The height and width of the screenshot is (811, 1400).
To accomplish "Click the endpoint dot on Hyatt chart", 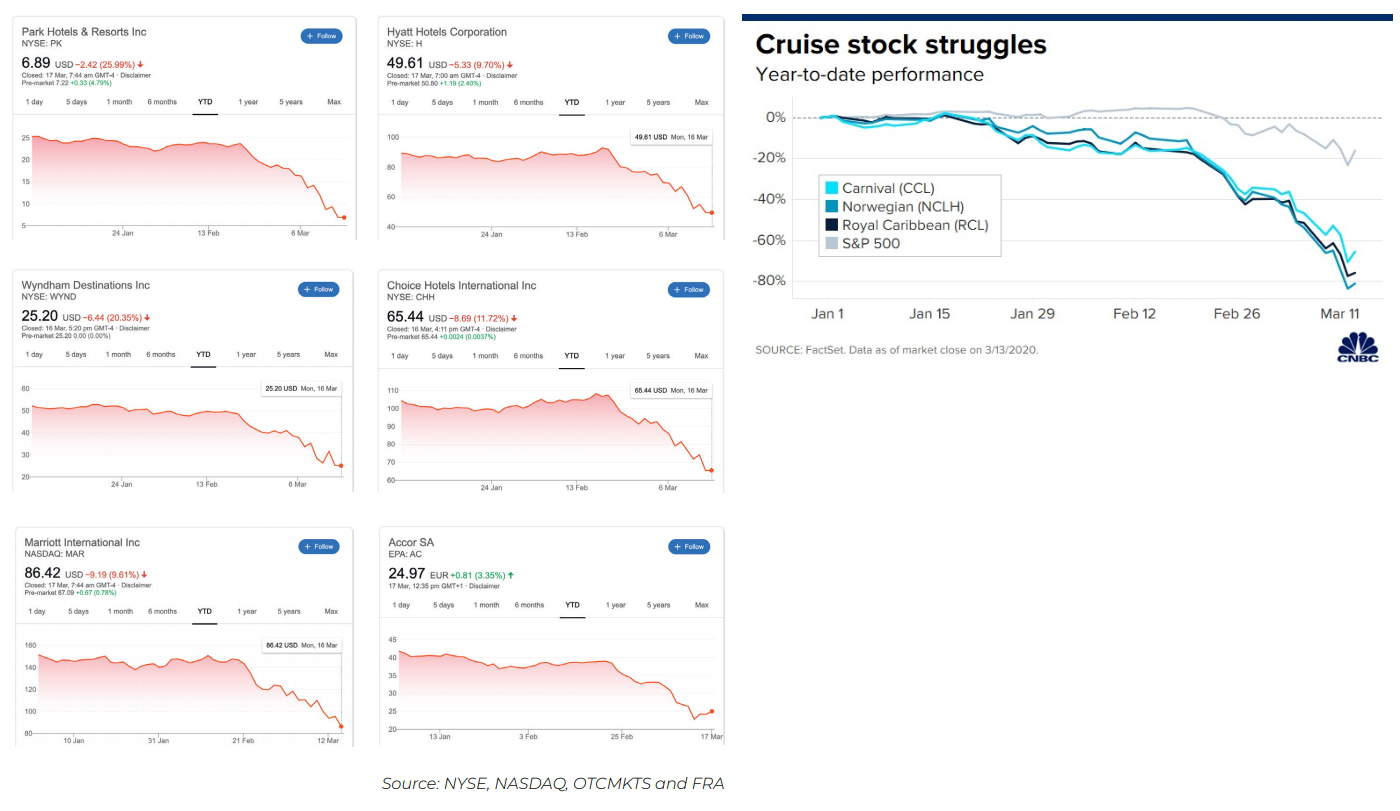I will pos(712,212).
